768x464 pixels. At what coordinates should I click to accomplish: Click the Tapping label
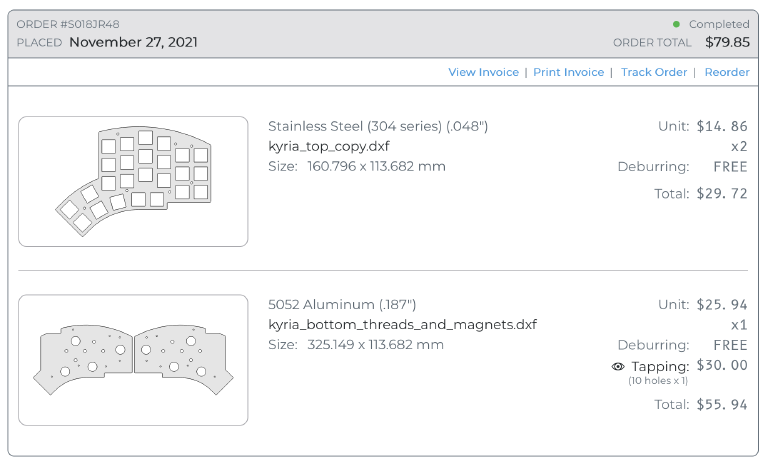(x=660, y=366)
